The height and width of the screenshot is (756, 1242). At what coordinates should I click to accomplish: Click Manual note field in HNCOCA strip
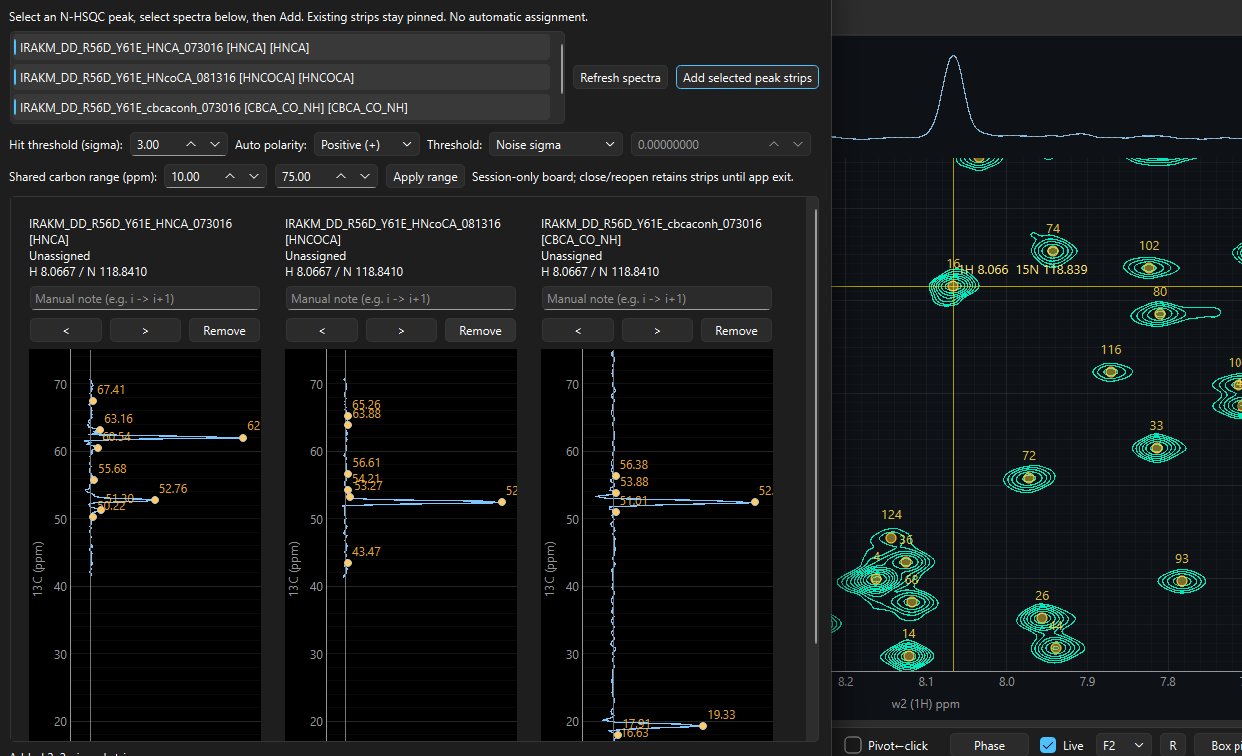pyautogui.click(x=401, y=298)
